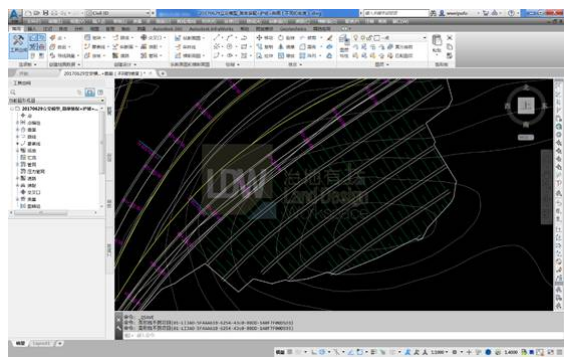This screenshot has width=569, height=363.
Task: Open the 点 Points tool in ribbon
Action: coord(57,38)
